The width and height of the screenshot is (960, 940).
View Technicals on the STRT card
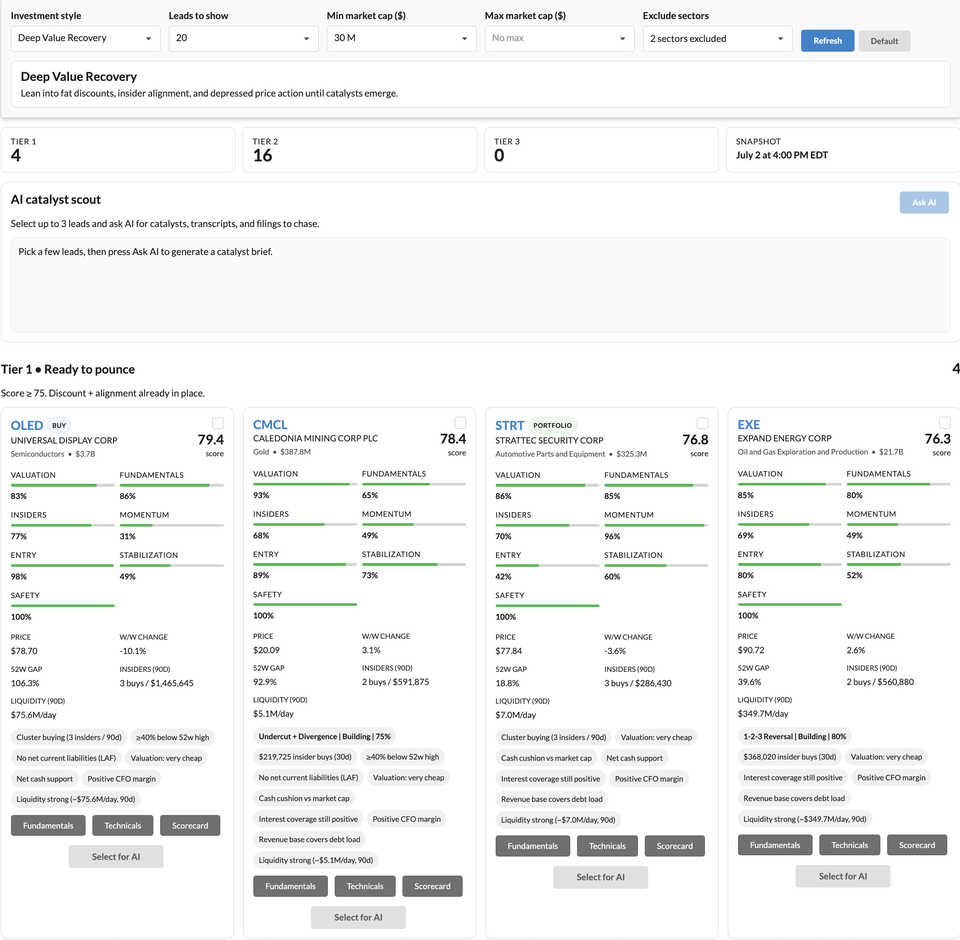click(607, 846)
